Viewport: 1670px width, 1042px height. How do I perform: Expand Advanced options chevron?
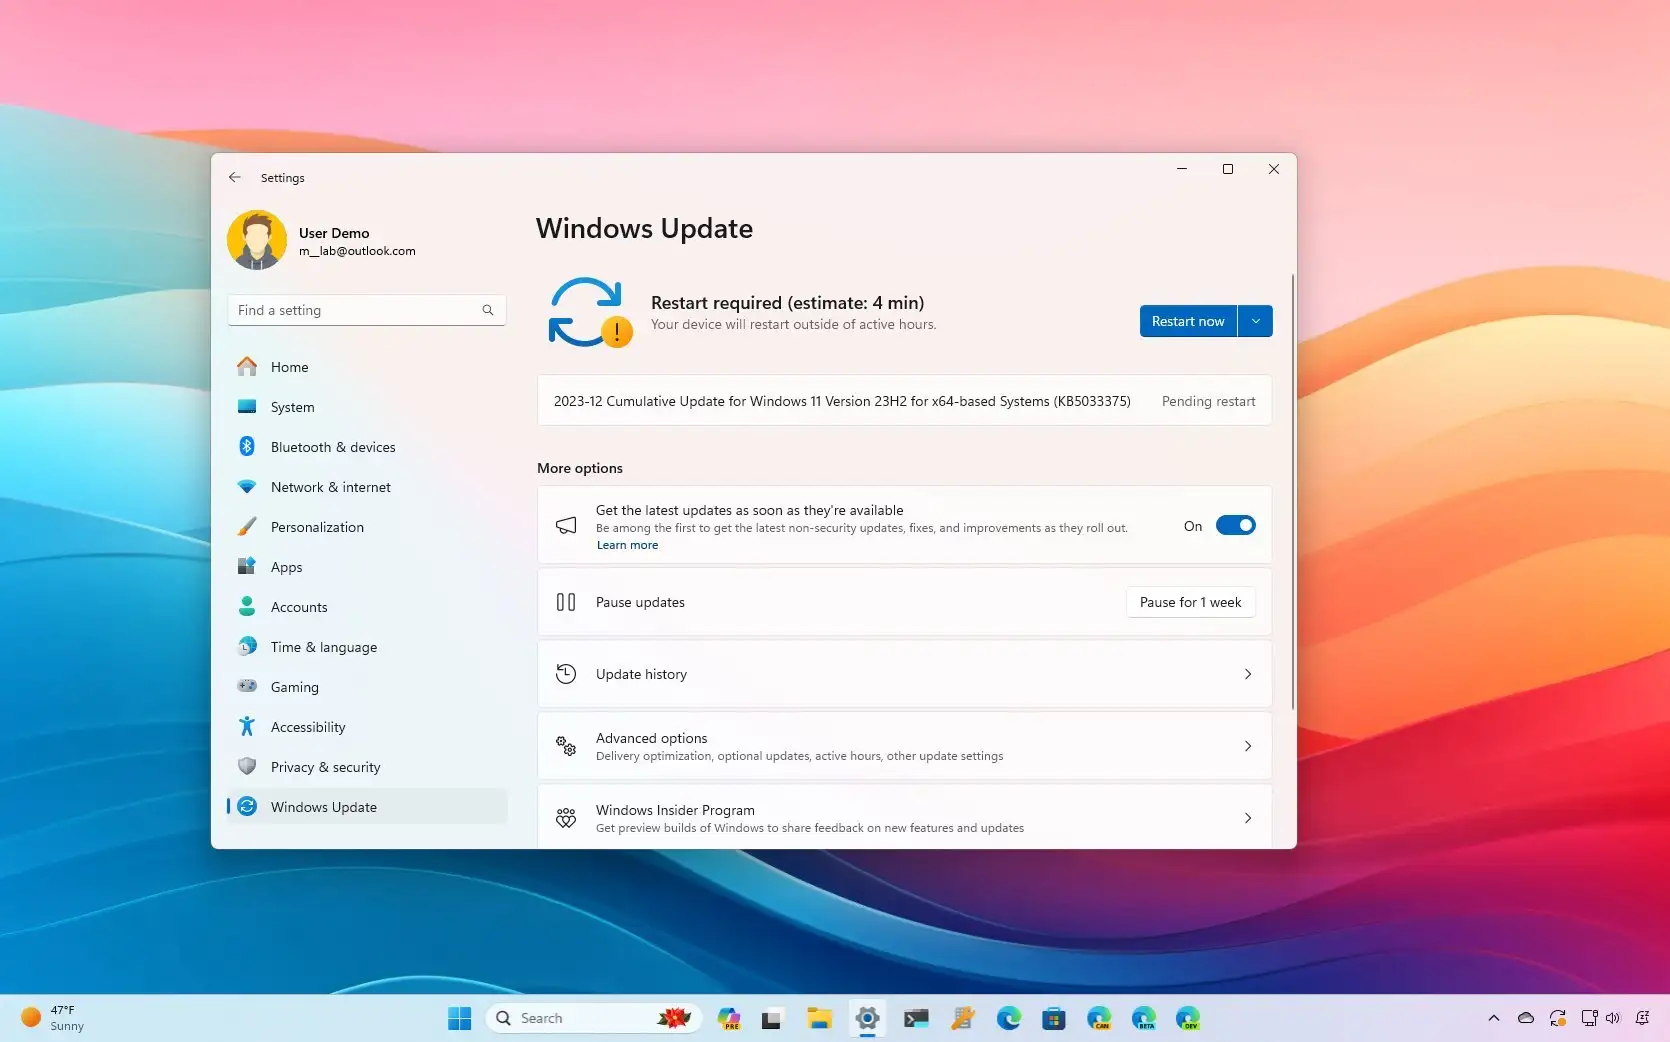[x=1248, y=746]
